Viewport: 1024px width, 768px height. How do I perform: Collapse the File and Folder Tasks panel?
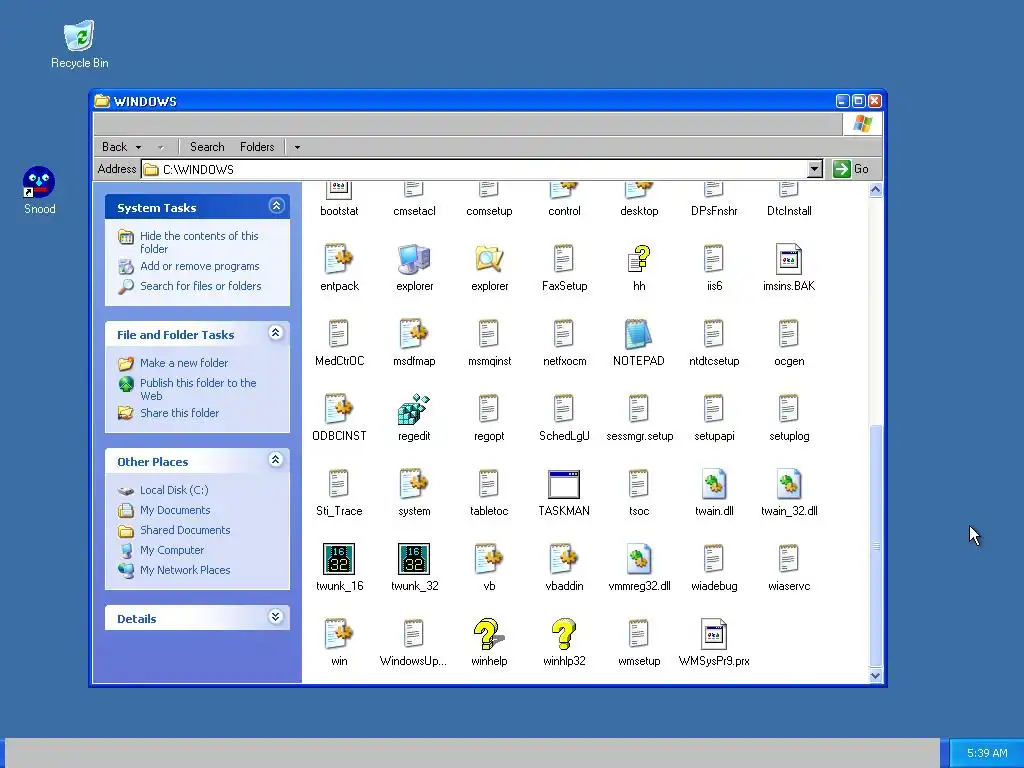[276, 333]
